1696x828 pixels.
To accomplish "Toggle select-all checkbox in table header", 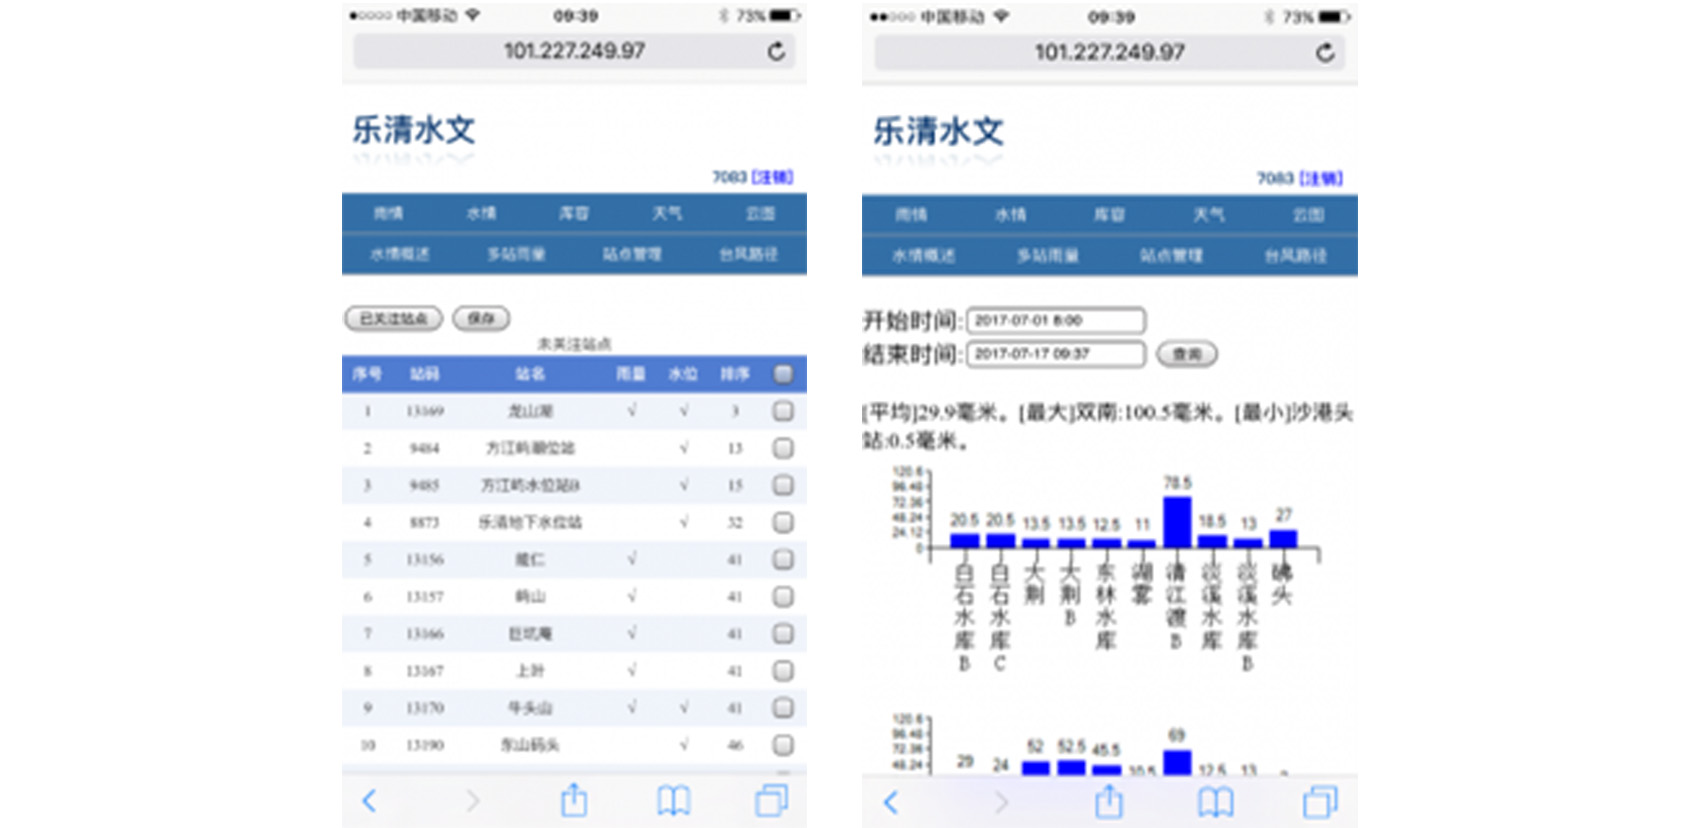I will [x=783, y=374].
